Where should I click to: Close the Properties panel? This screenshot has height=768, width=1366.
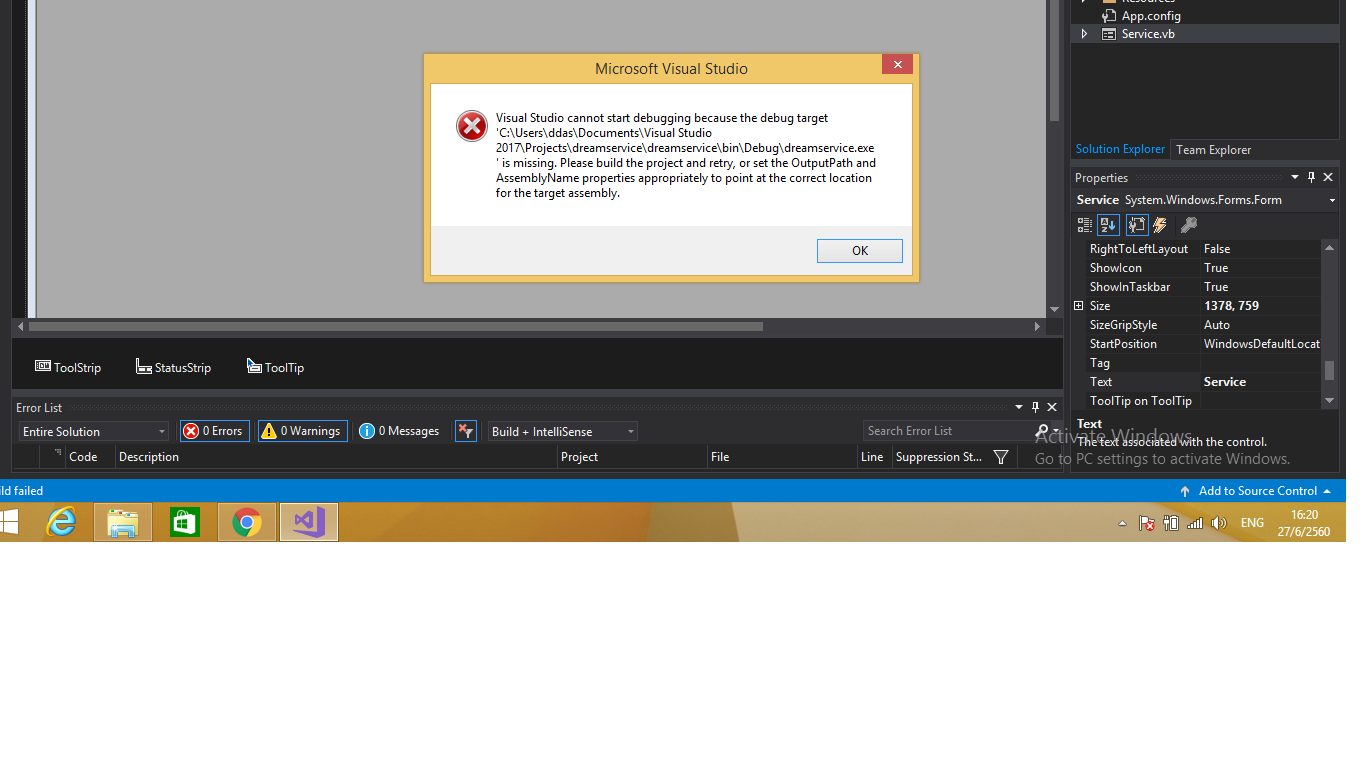coord(1328,177)
